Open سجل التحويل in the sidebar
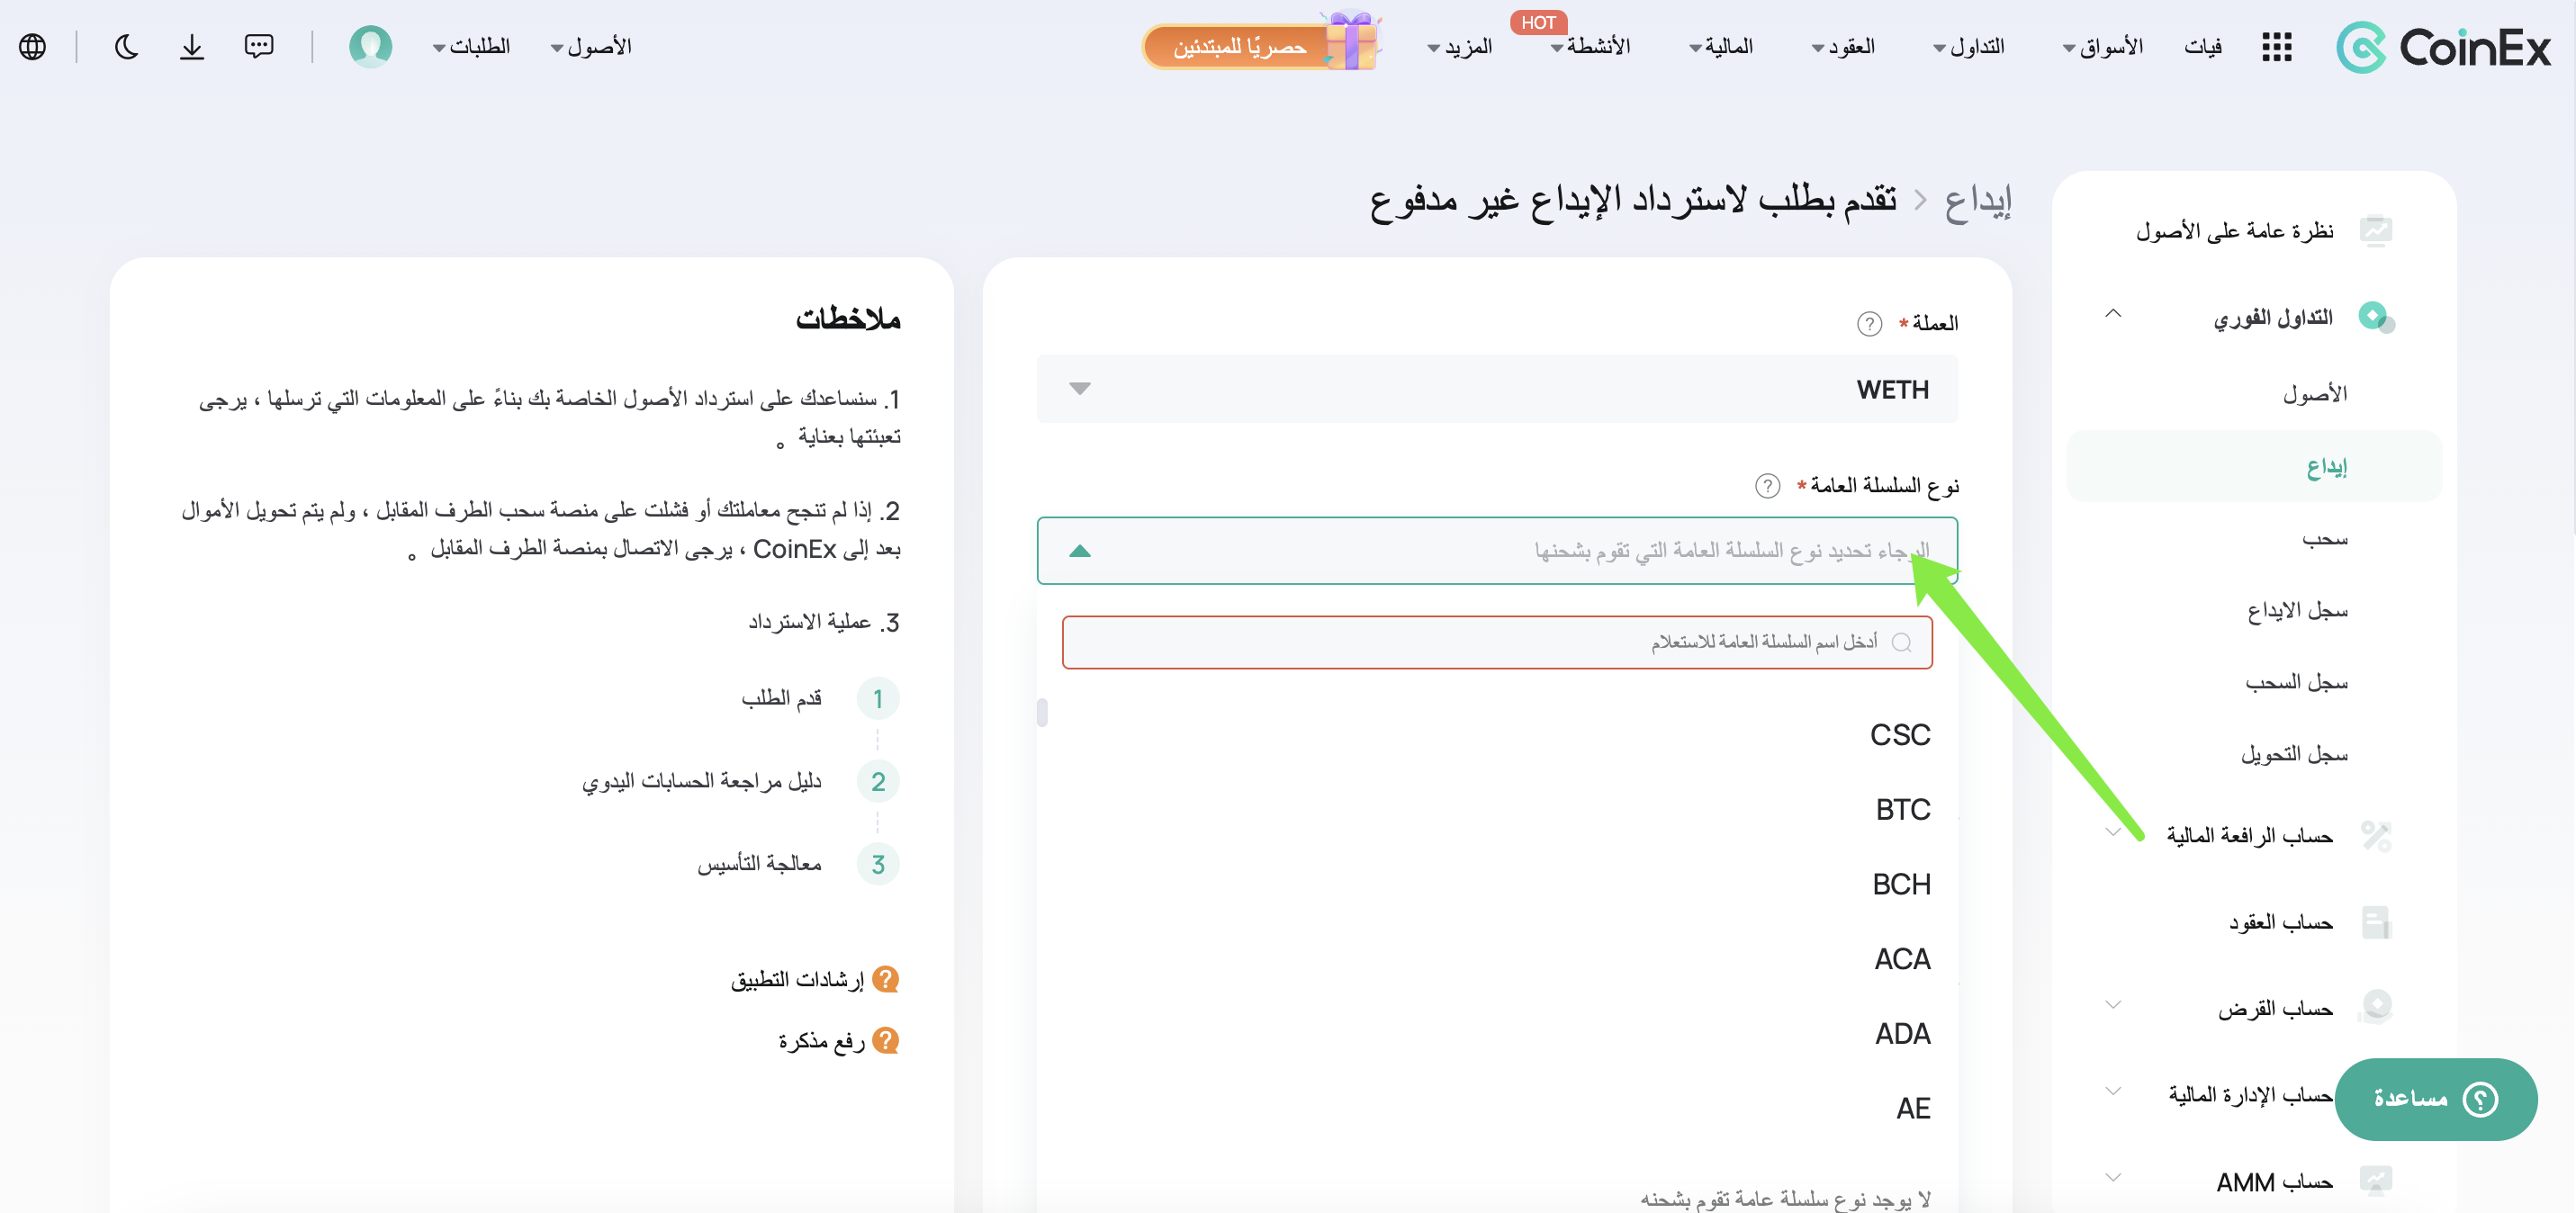The image size is (2576, 1213). pyautogui.click(x=2294, y=755)
